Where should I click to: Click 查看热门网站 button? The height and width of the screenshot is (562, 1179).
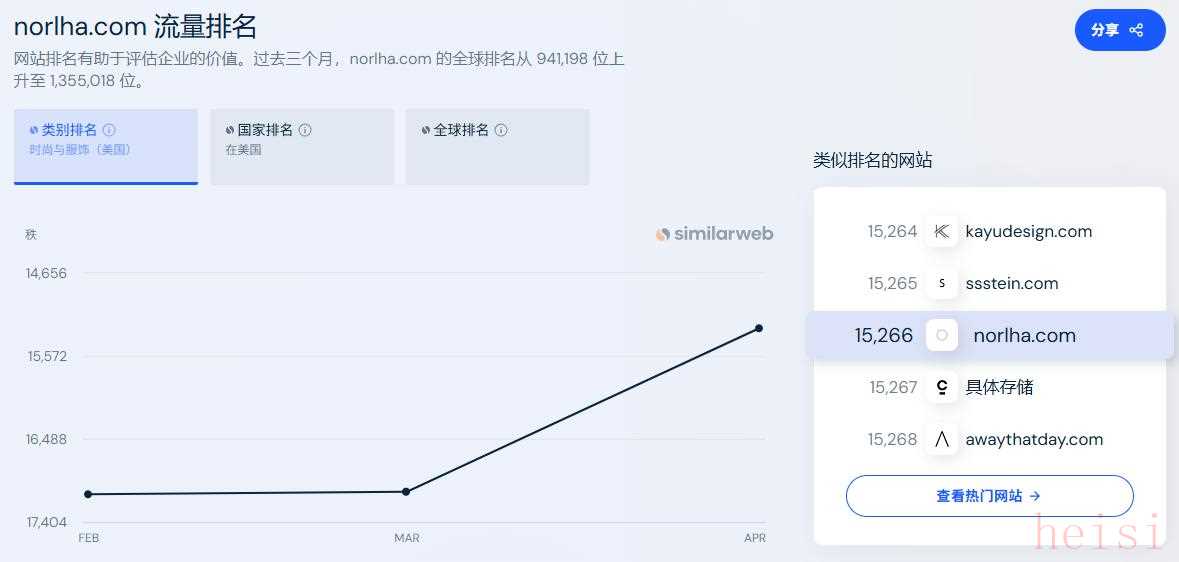[x=989, y=496]
